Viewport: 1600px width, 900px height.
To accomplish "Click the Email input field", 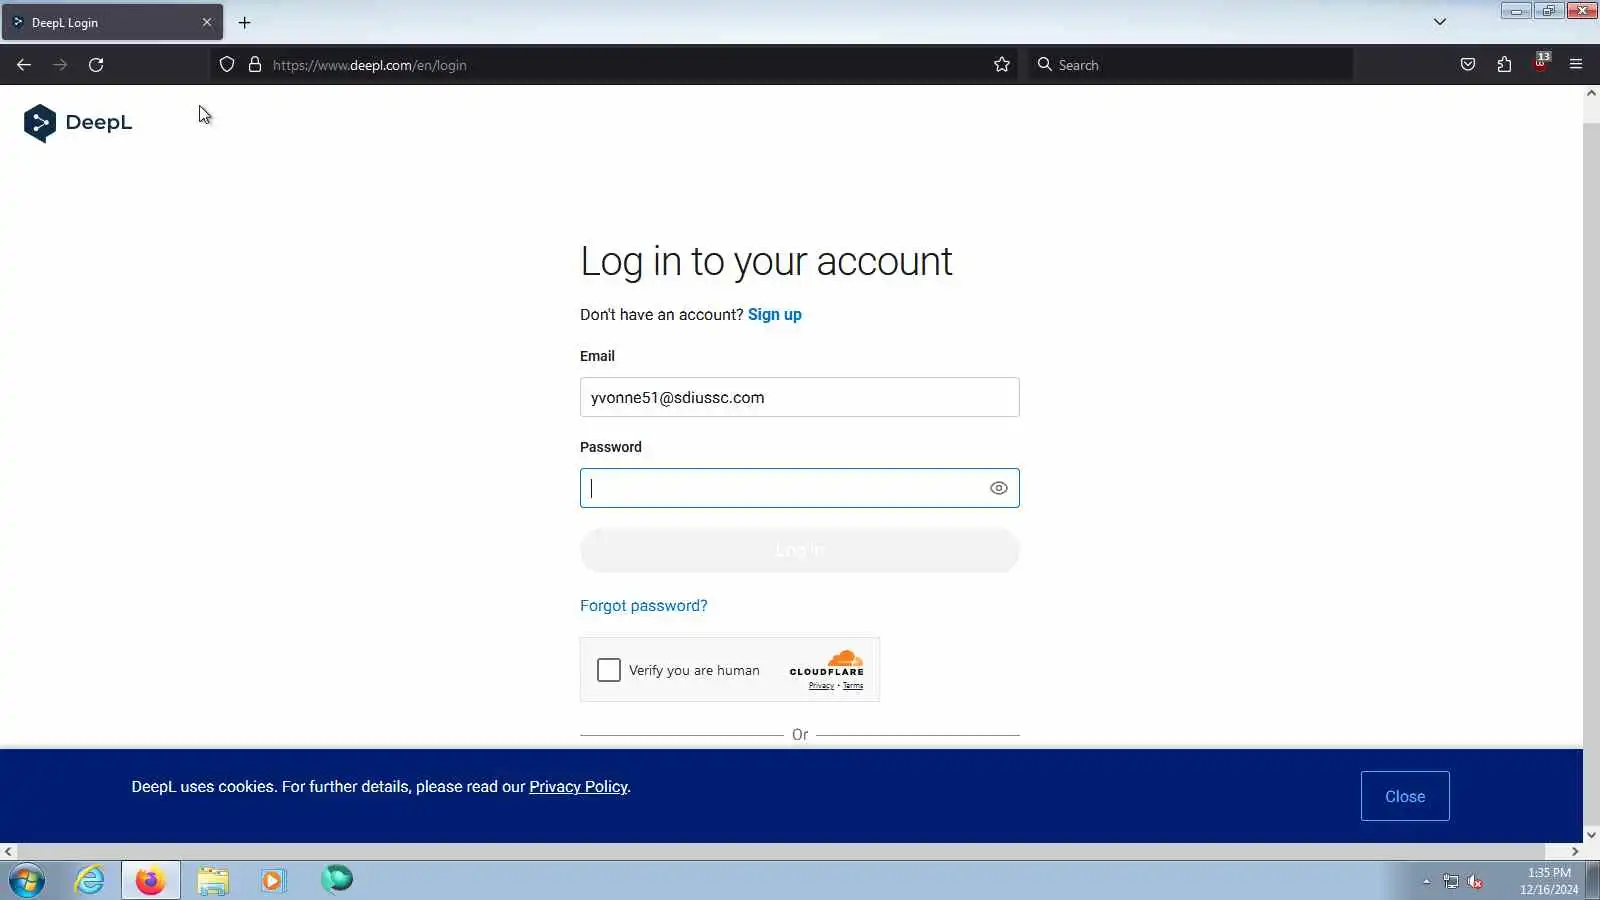I will click(x=800, y=397).
